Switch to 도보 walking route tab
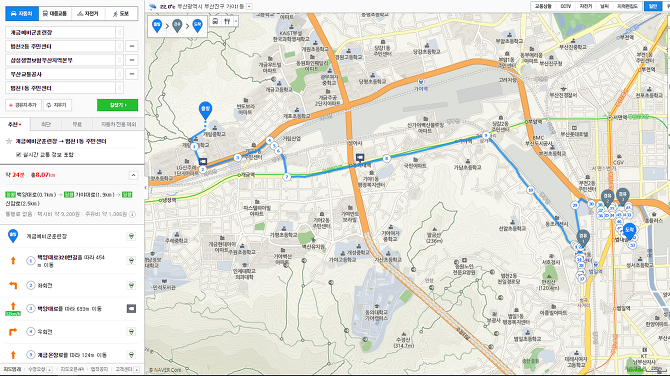Screen dimensions: 670x376 coord(121,14)
